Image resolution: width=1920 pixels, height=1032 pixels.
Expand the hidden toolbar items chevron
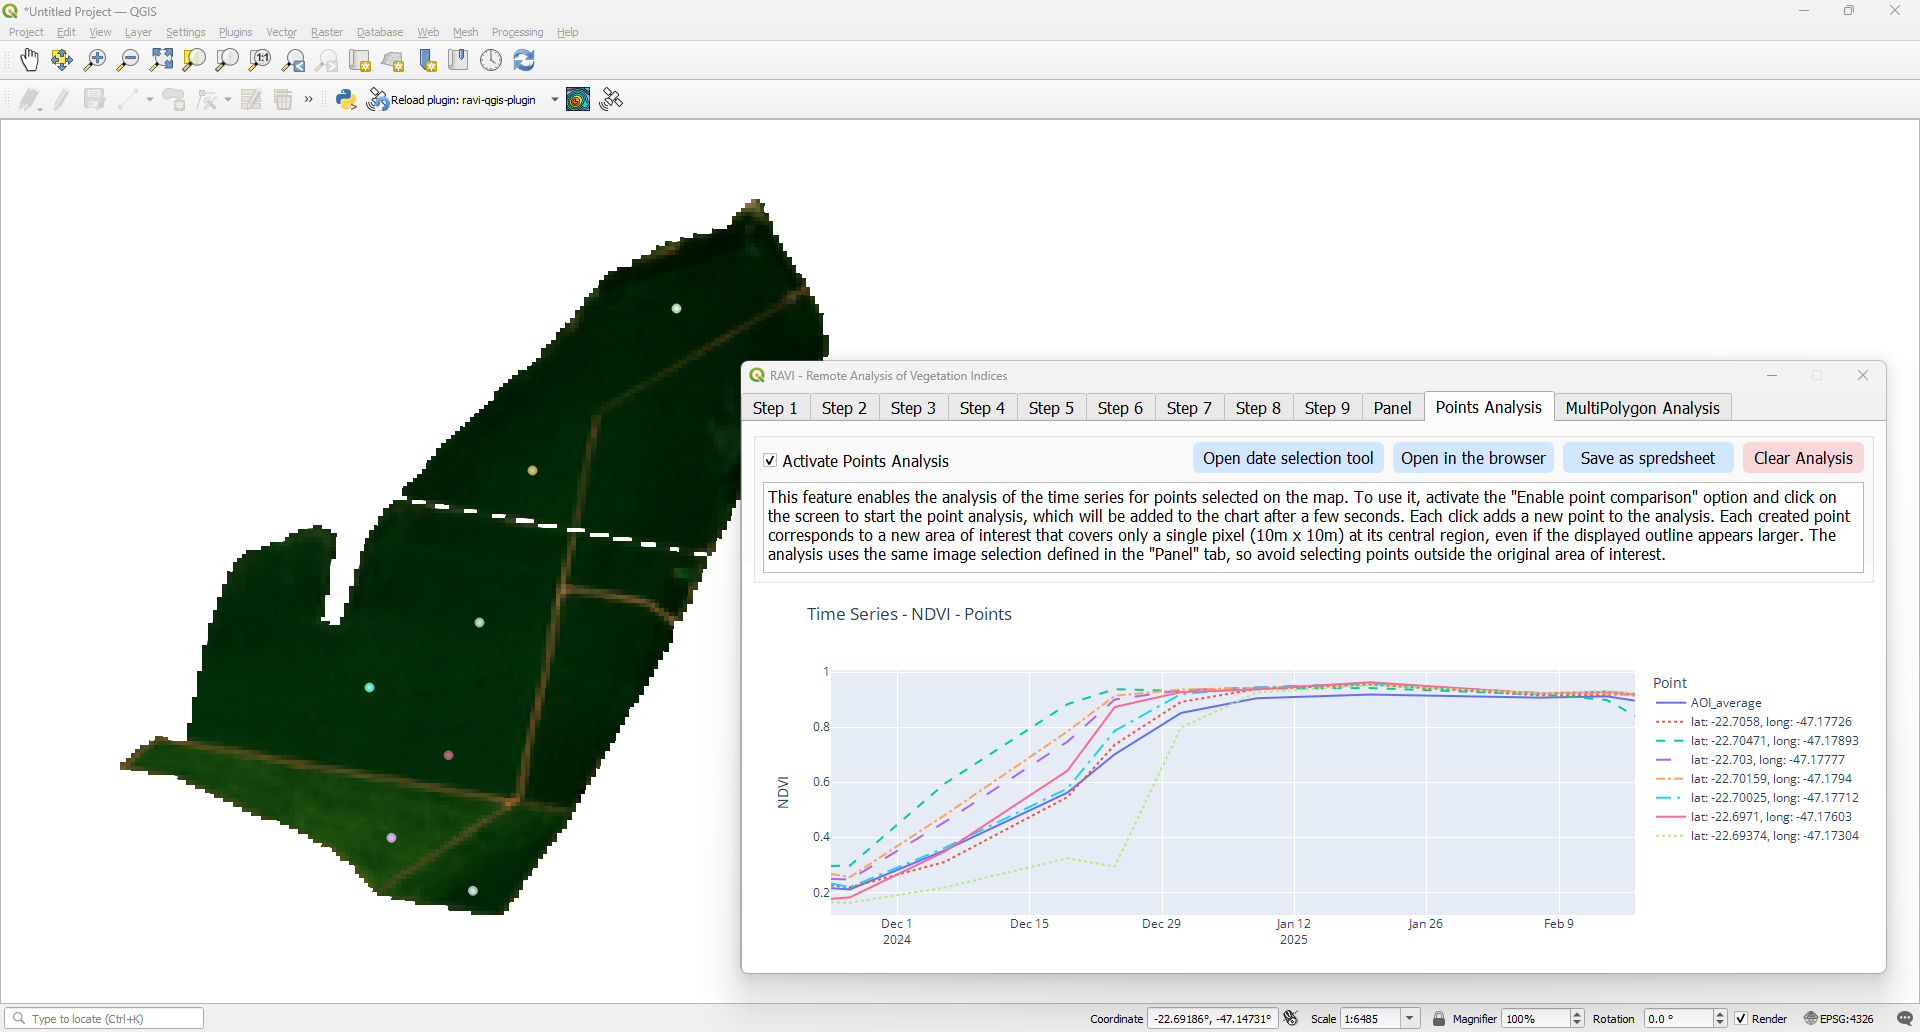309,99
